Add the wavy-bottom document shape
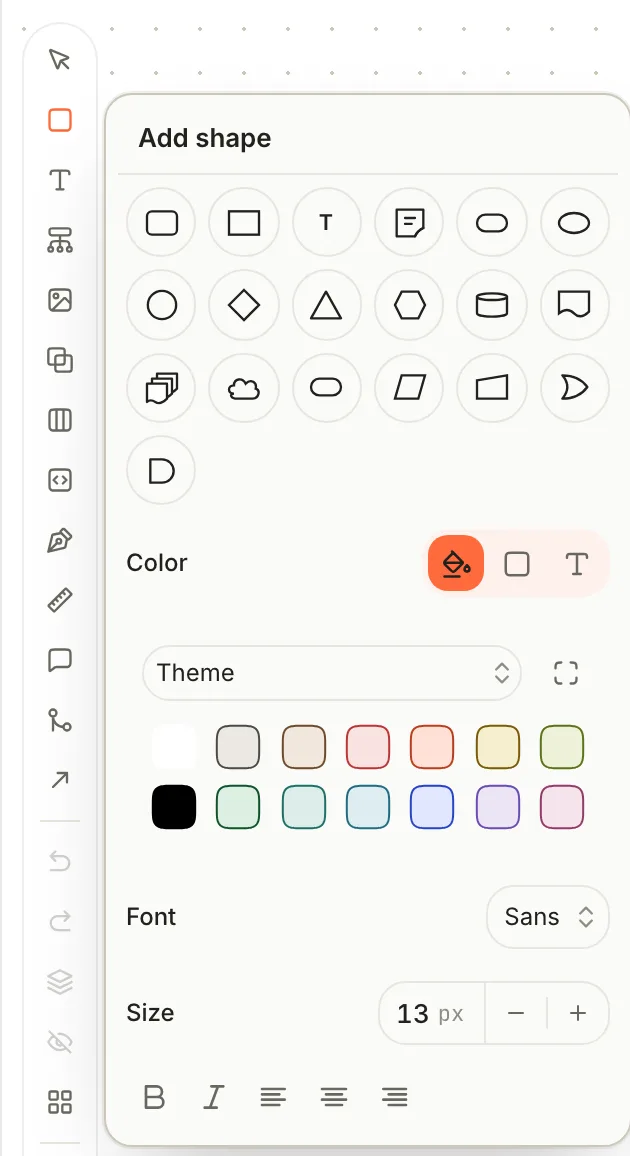This screenshot has width=630, height=1156. click(574, 305)
